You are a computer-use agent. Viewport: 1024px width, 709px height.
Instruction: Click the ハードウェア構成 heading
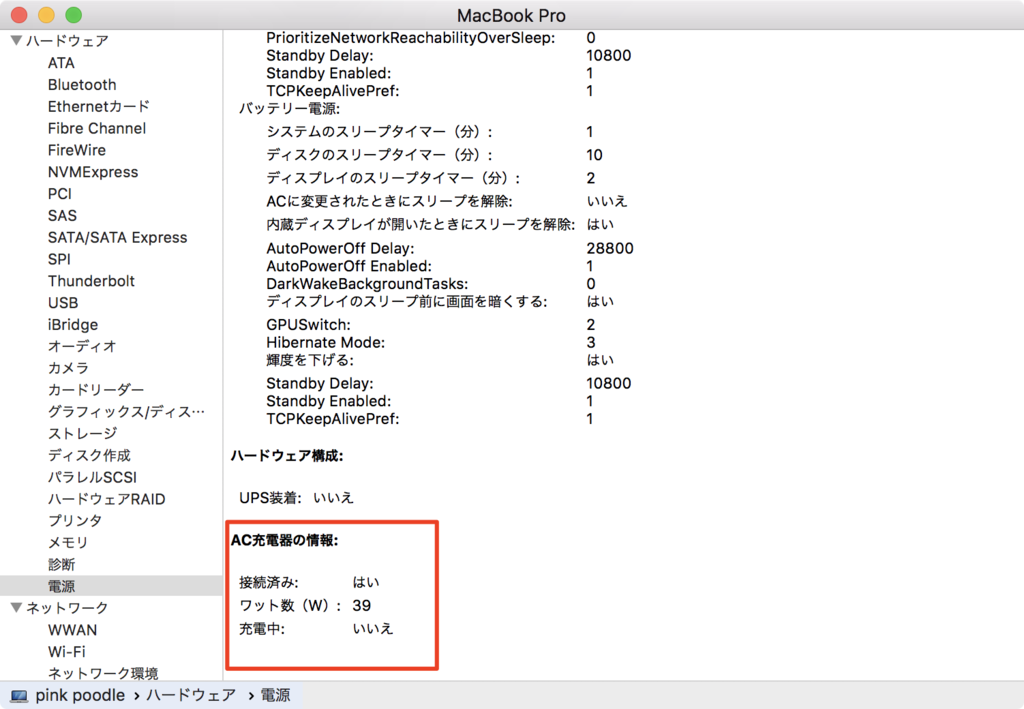click(287, 456)
